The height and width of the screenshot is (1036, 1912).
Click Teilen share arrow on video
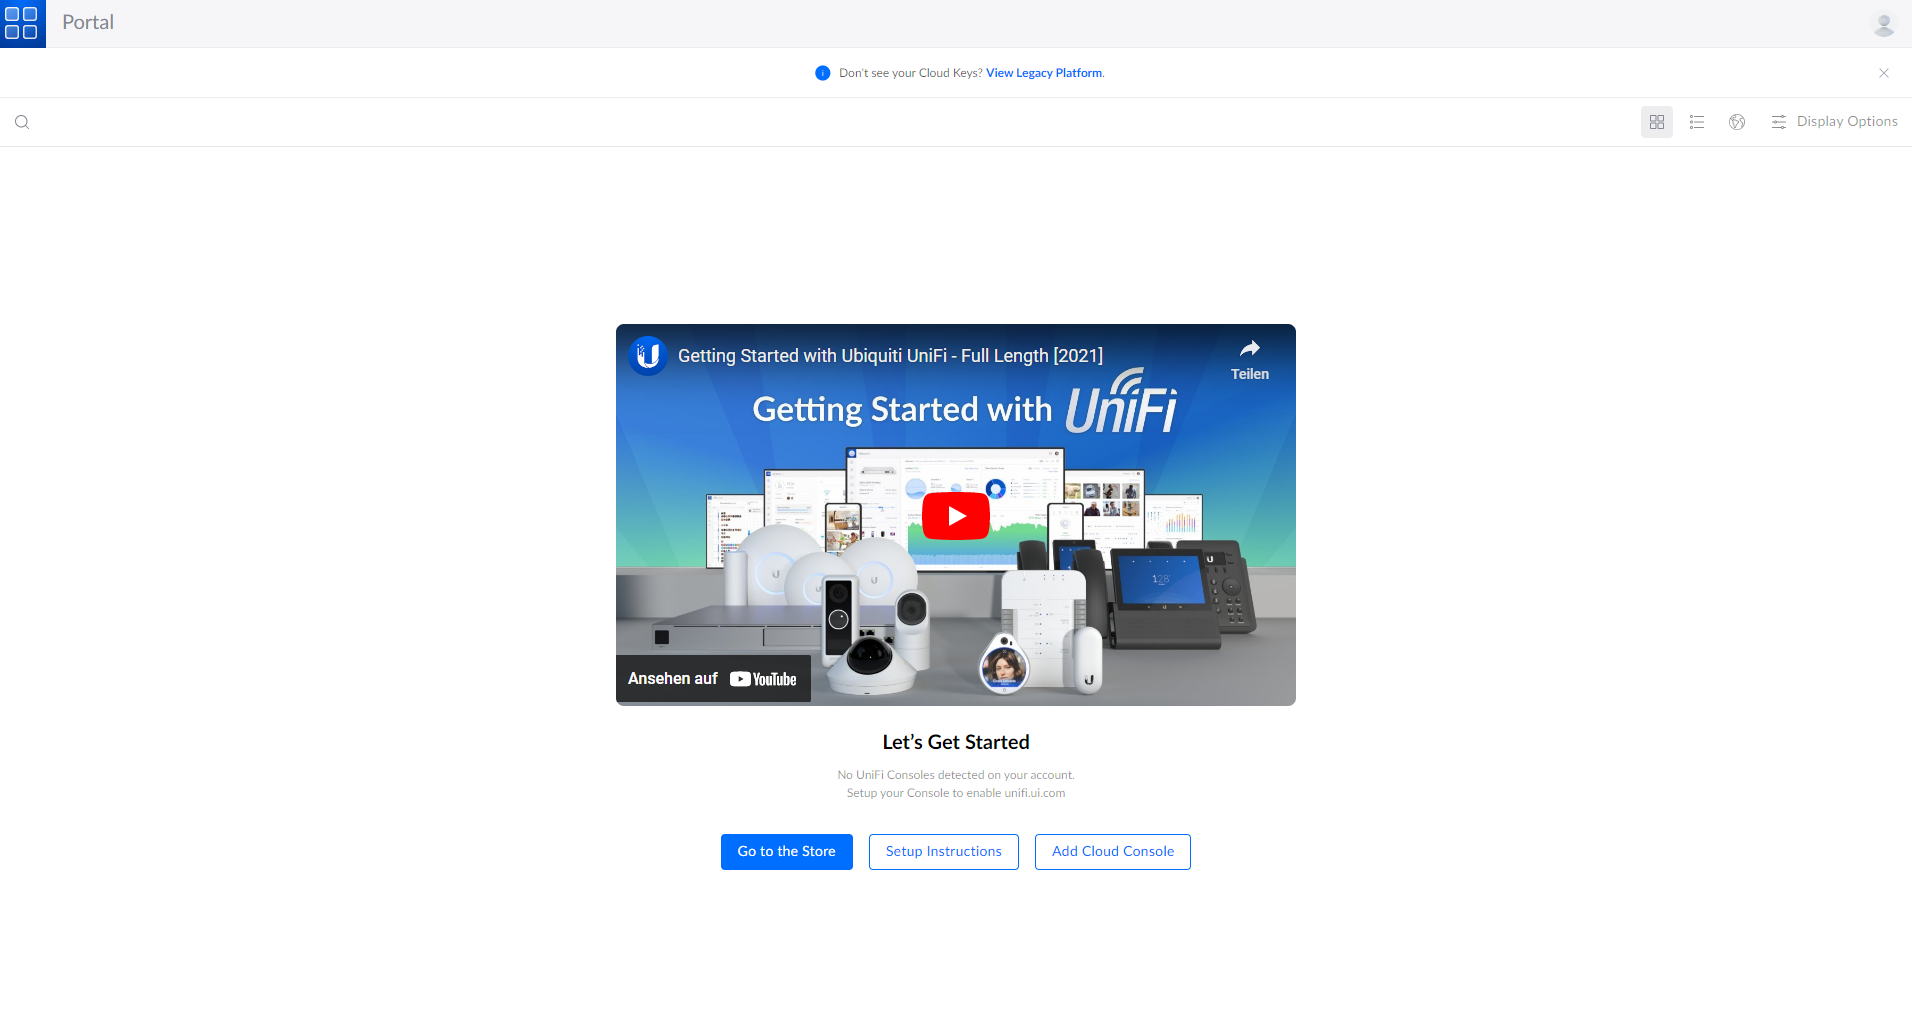click(1250, 360)
